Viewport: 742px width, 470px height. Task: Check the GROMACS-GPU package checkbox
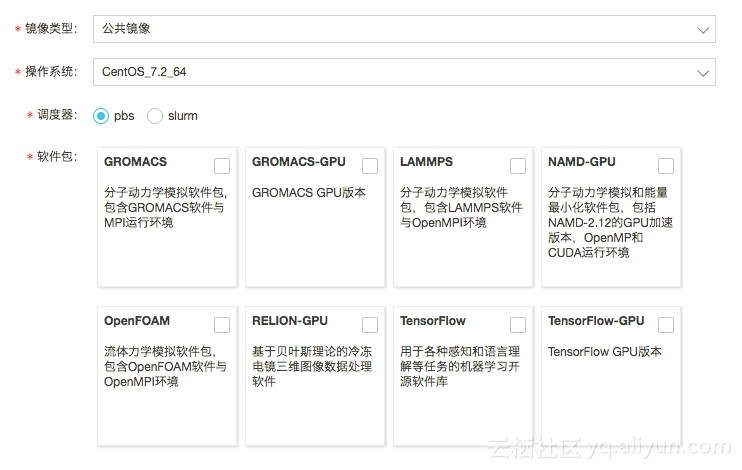coord(370,166)
